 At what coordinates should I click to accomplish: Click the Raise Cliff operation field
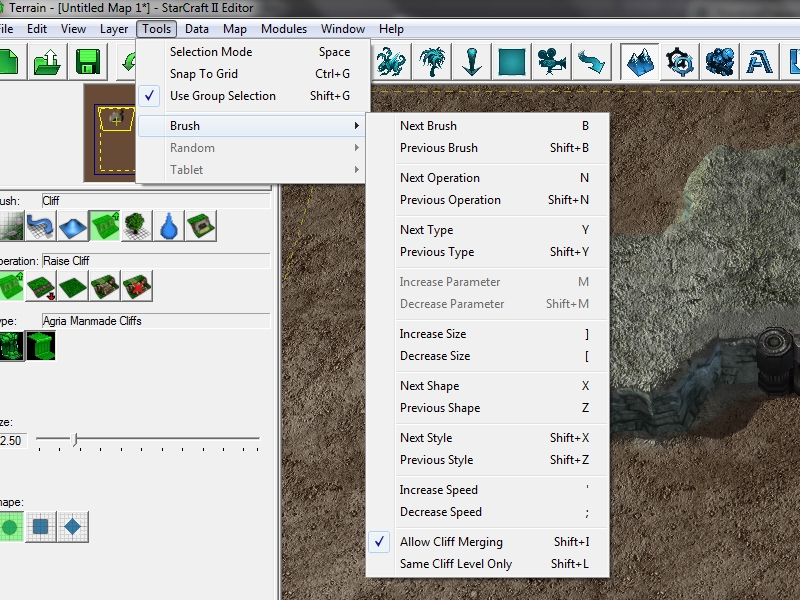point(156,261)
